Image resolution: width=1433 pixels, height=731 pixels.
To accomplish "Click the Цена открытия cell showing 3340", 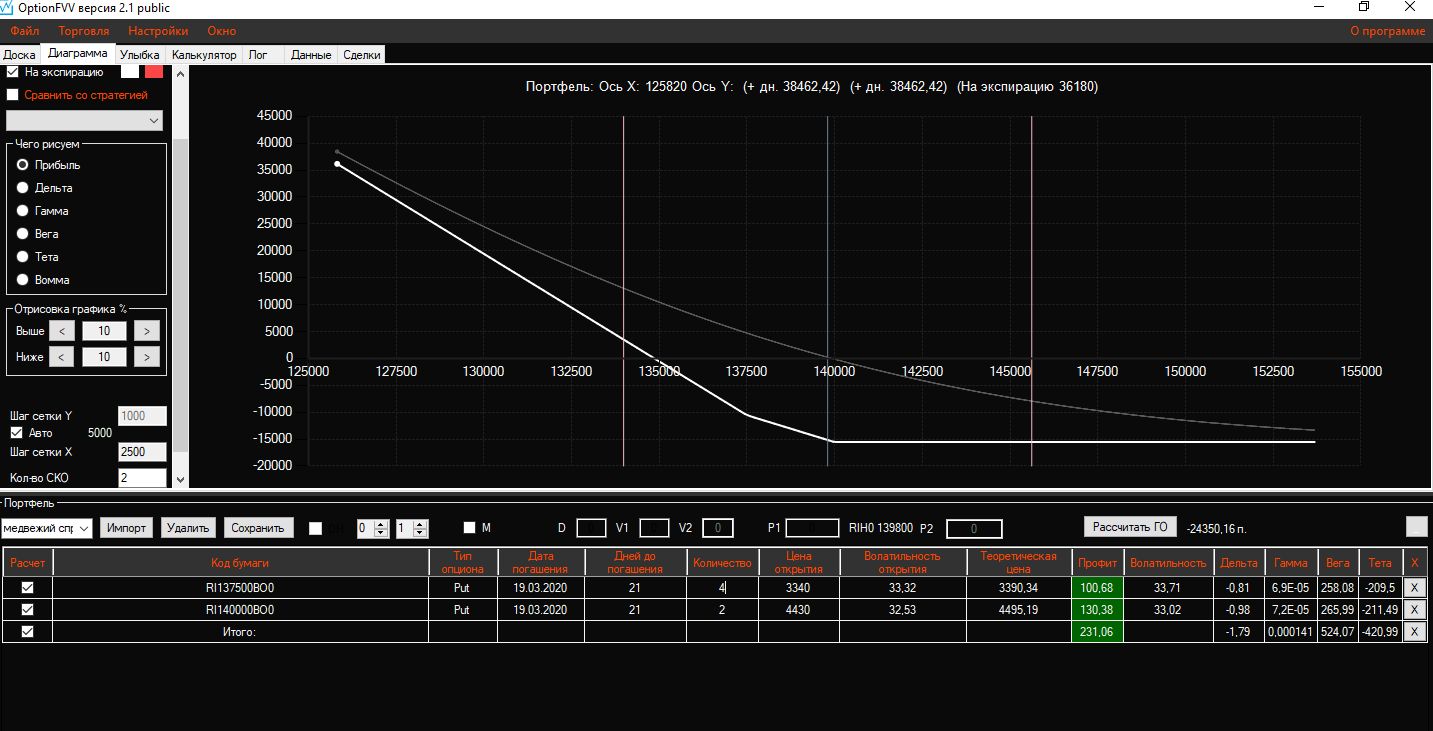I will (x=797, y=587).
